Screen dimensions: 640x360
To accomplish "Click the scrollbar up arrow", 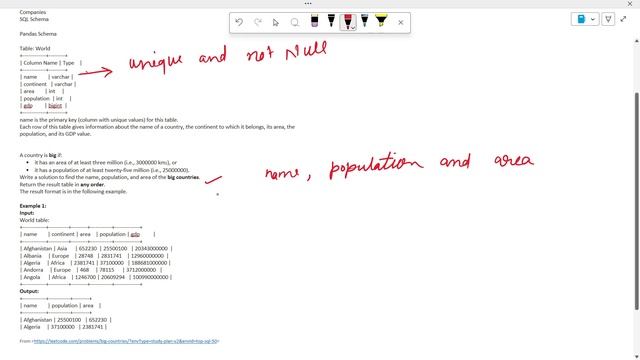I will [636, 41].
